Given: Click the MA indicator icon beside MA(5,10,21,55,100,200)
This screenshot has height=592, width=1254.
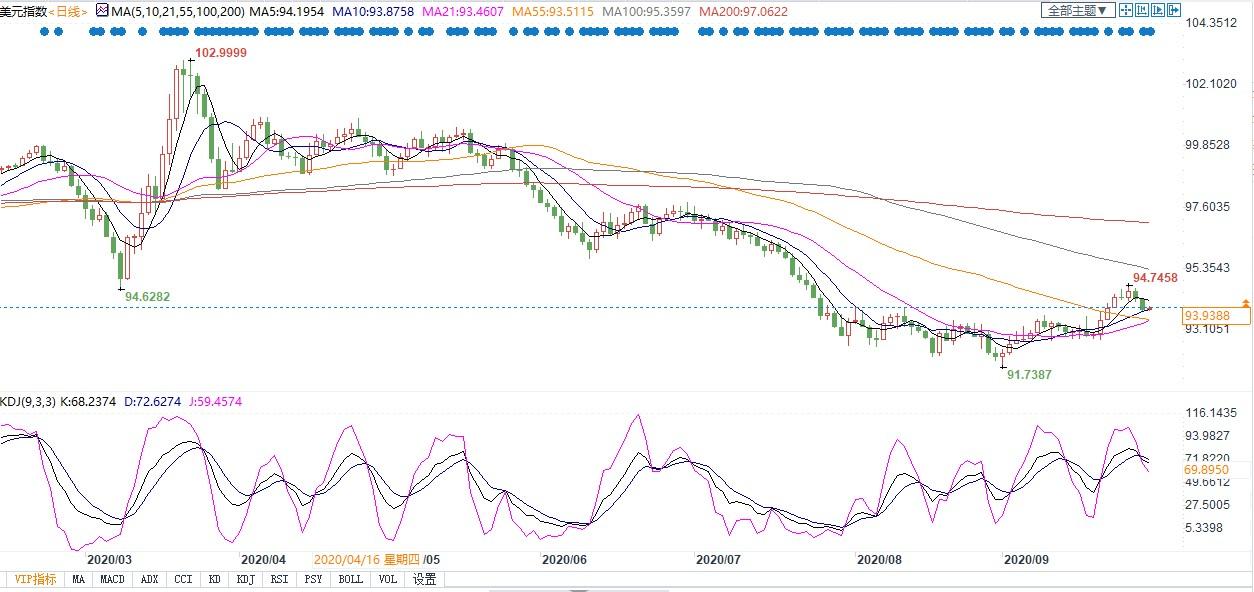Looking at the screenshot, I should point(101,11).
